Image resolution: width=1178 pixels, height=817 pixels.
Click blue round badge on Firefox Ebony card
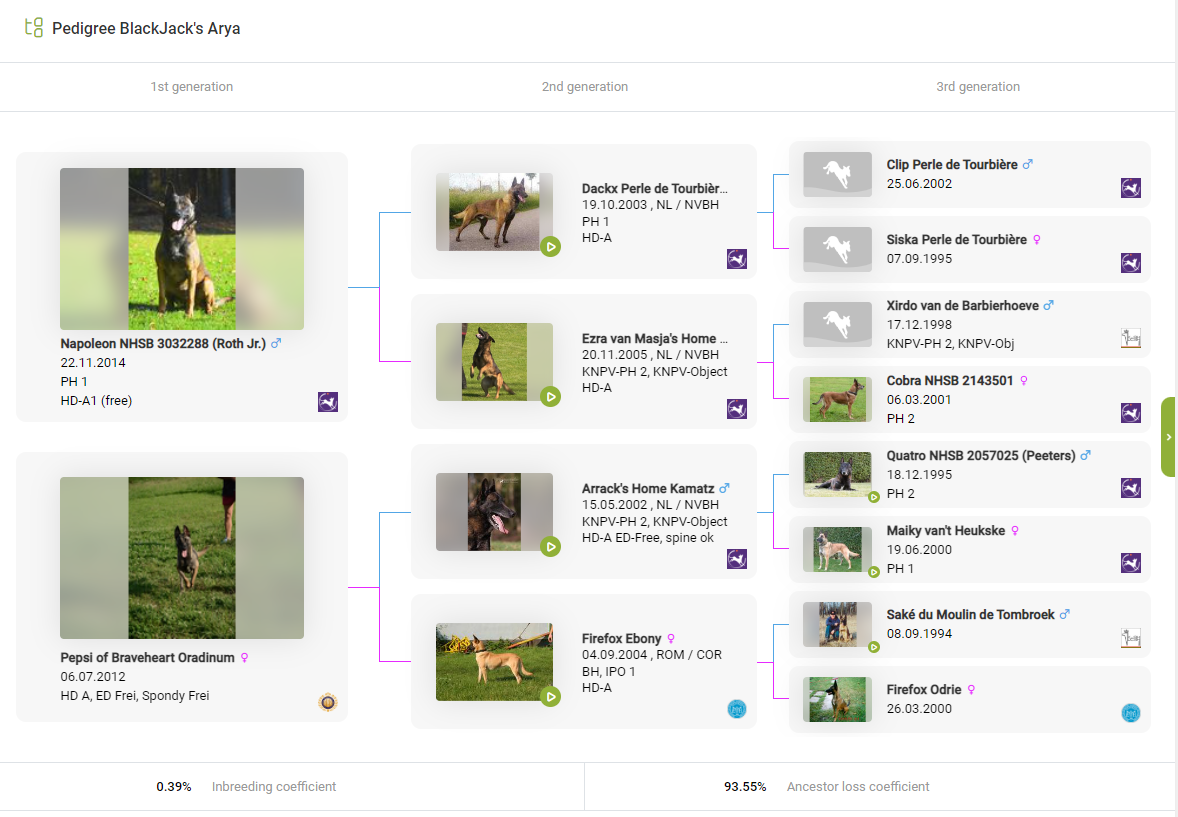coord(737,709)
